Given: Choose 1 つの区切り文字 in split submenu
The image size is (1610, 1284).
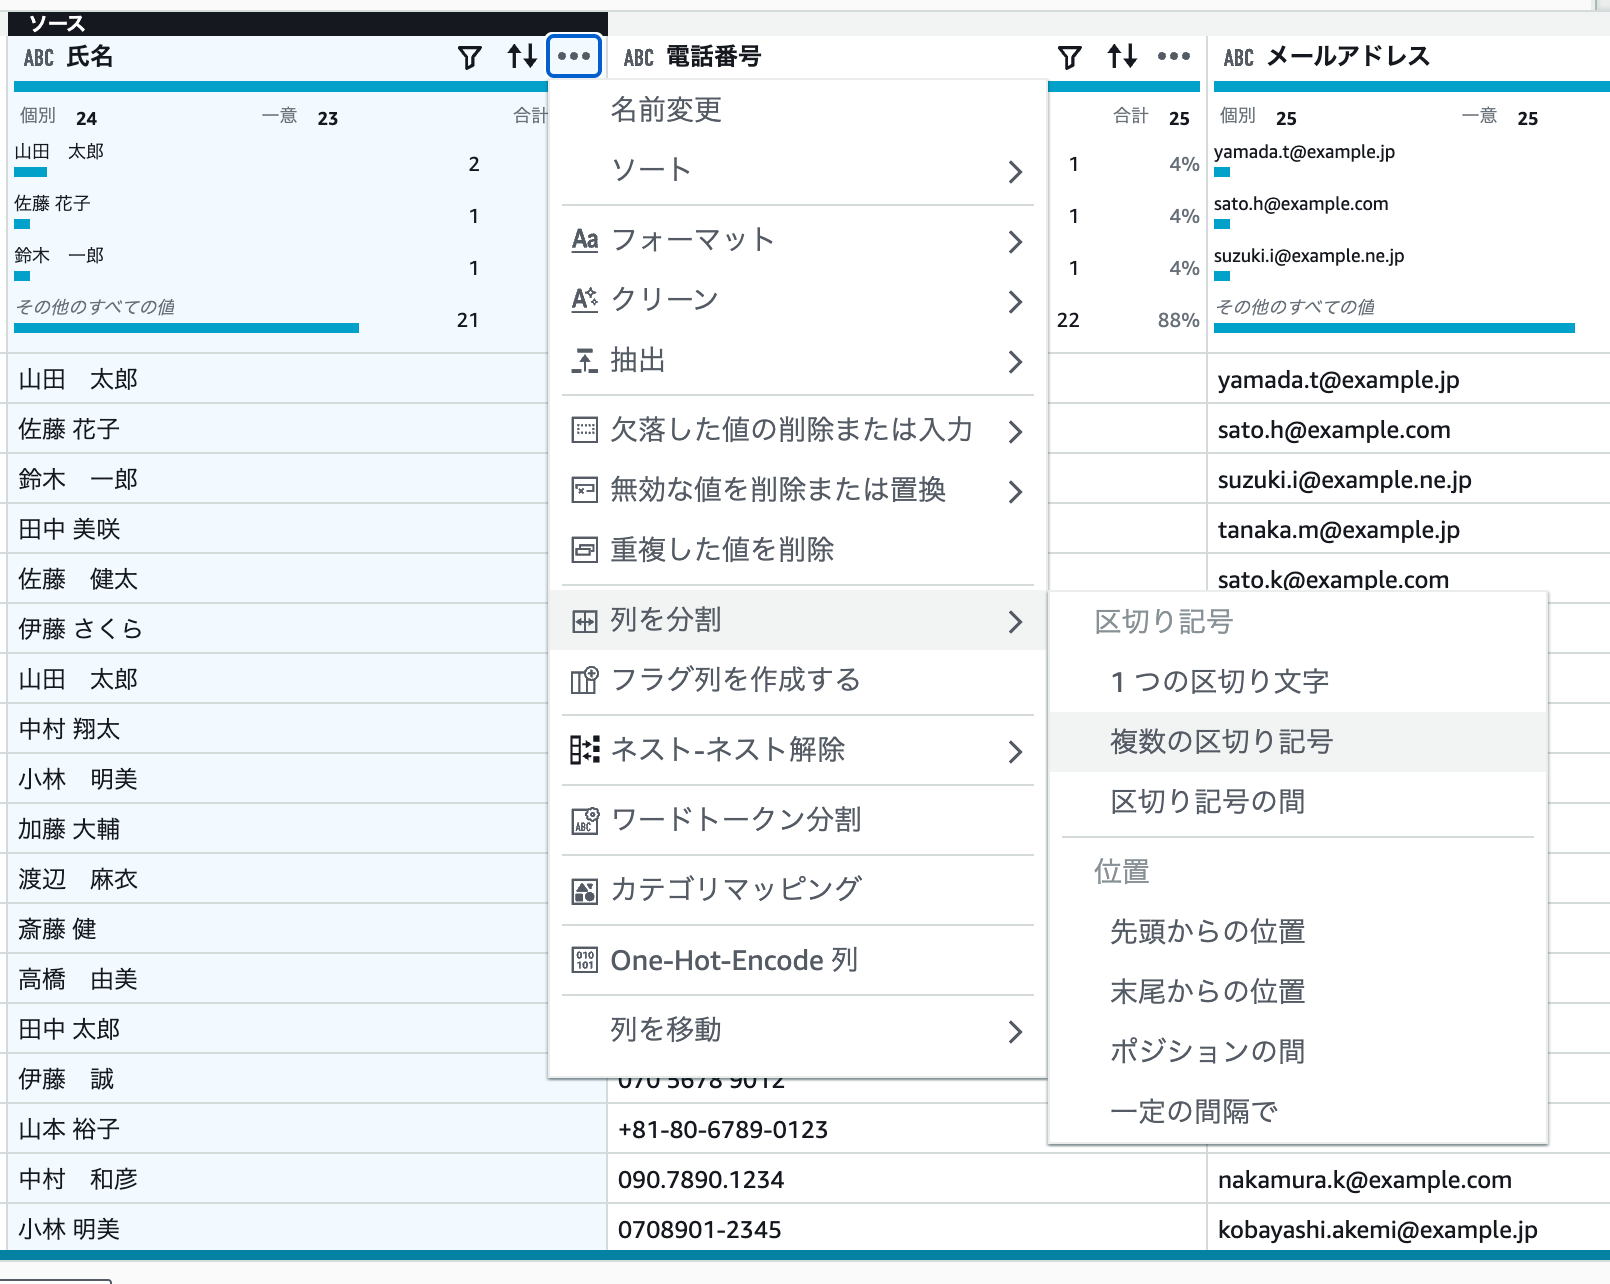Looking at the screenshot, I should 1298,682.
